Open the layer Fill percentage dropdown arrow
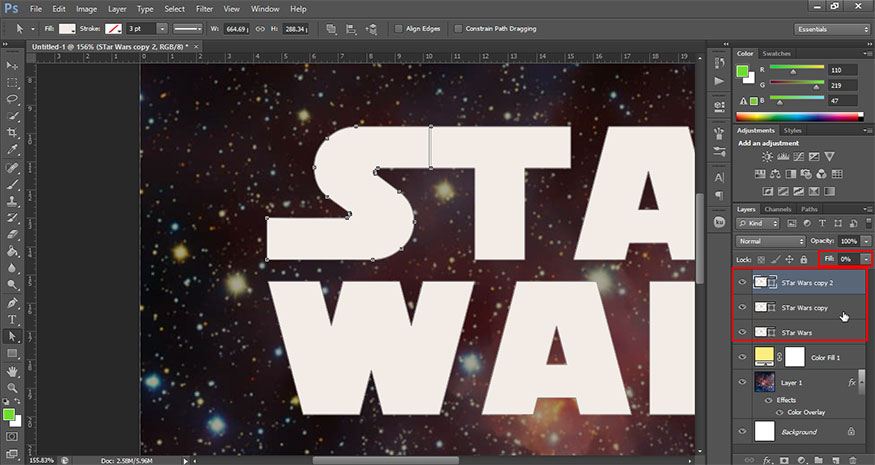 coord(866,259)
